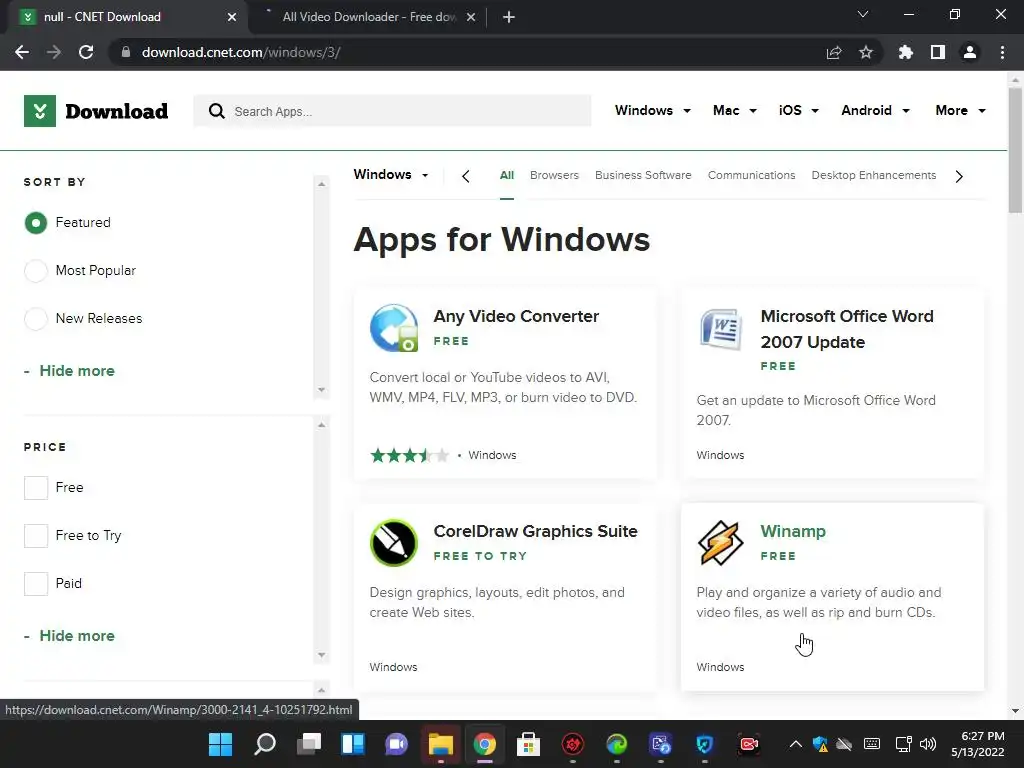Open the Winamp lightning bolt icon

coord(720,543)
